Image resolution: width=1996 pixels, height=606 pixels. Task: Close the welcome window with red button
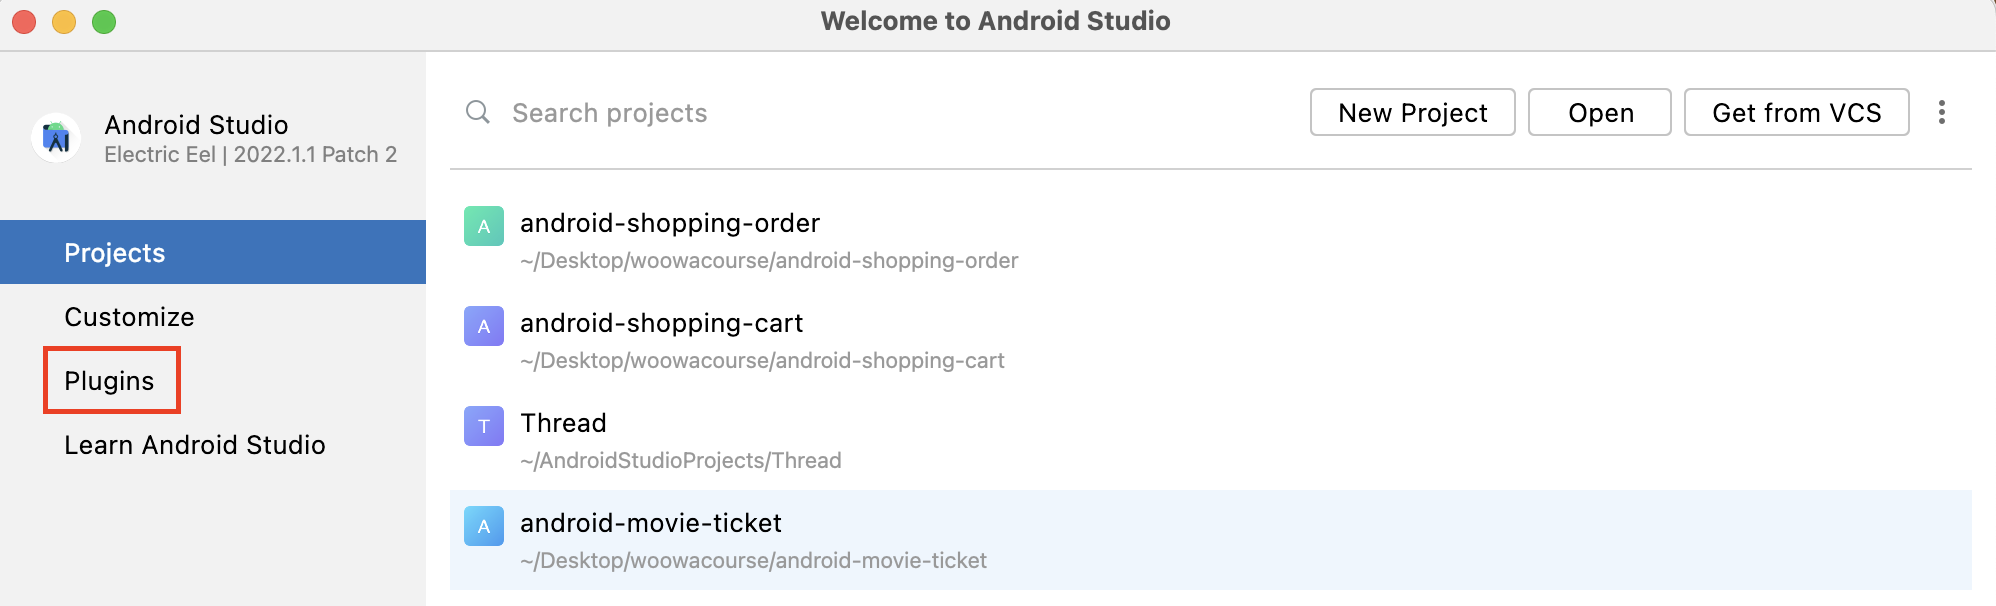pyautogui.click(x=24, y=21)
